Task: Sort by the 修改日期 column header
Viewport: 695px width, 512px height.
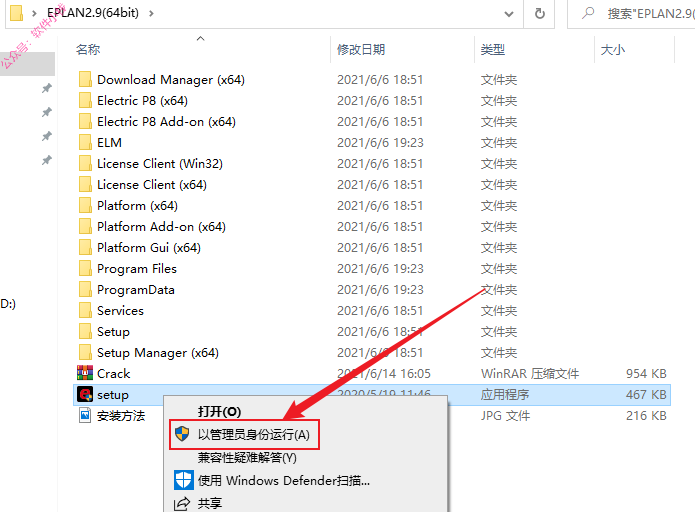Action: (361, 49)
